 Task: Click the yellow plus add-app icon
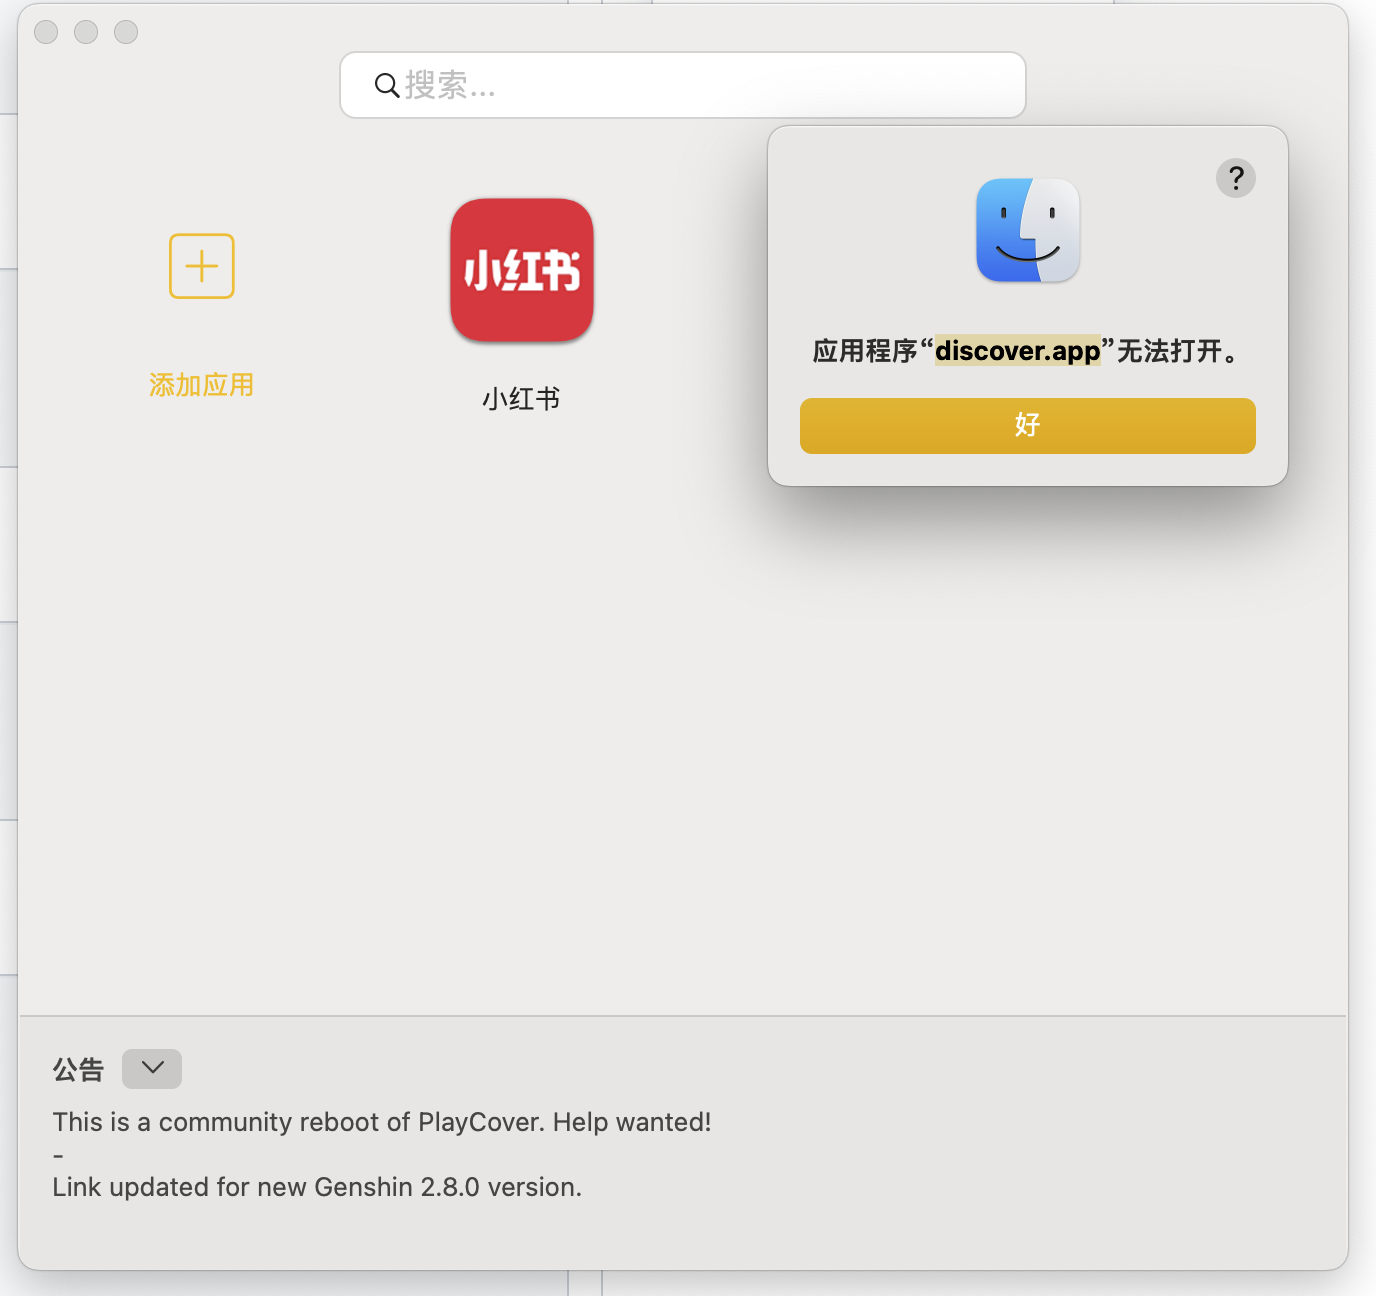point(202,266)
